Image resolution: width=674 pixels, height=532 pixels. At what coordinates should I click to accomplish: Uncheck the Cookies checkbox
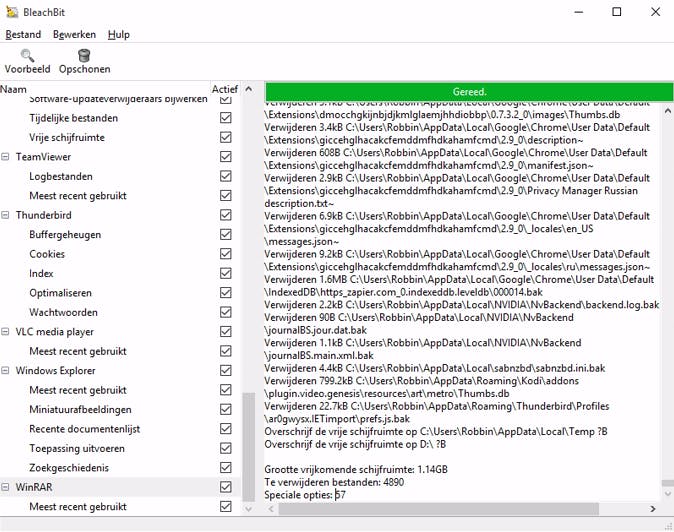click(x=226, y=254)
